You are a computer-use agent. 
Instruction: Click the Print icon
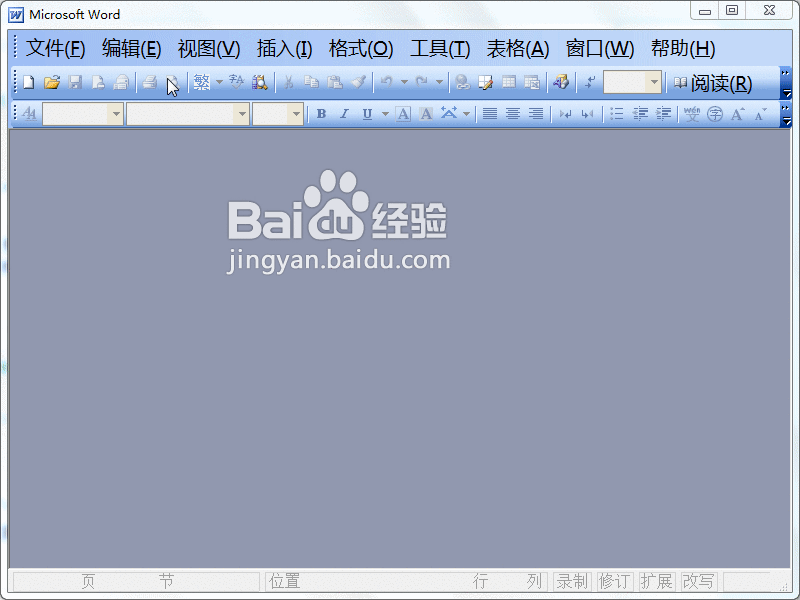pyautogui.click(x=149, y=82)
